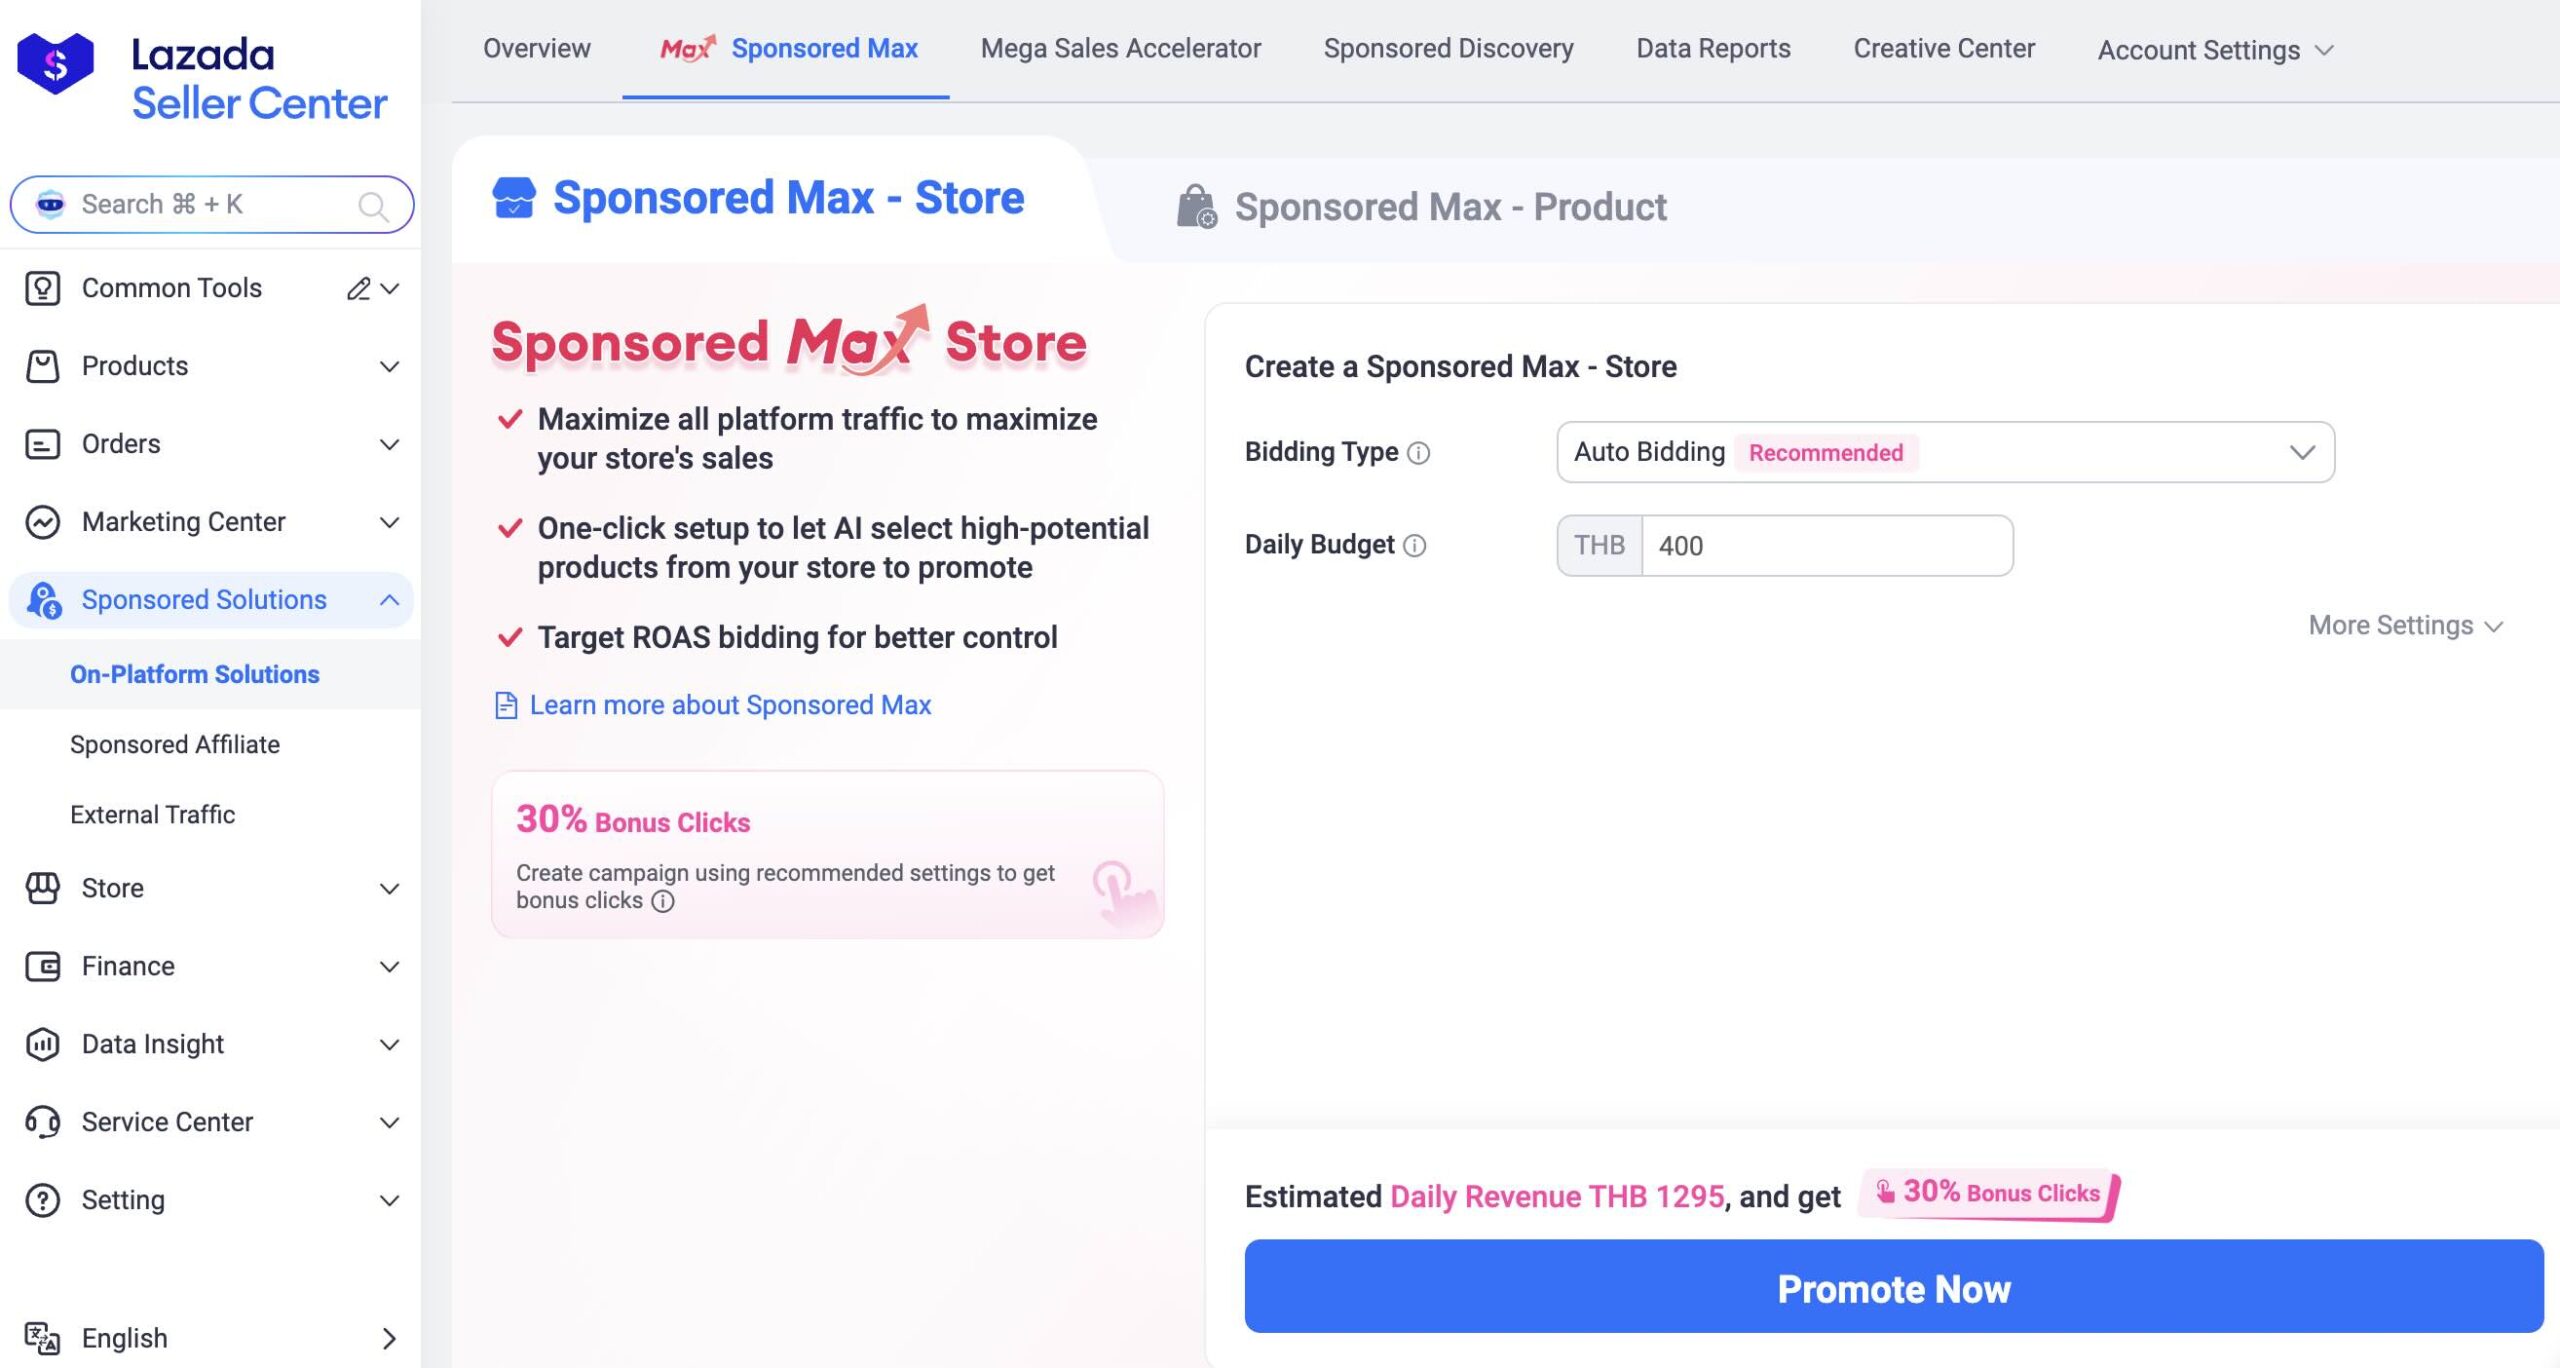Screen dimensions: 2560x1368
Task: Click the Daily Budget input field
Action: (1826, 546)
